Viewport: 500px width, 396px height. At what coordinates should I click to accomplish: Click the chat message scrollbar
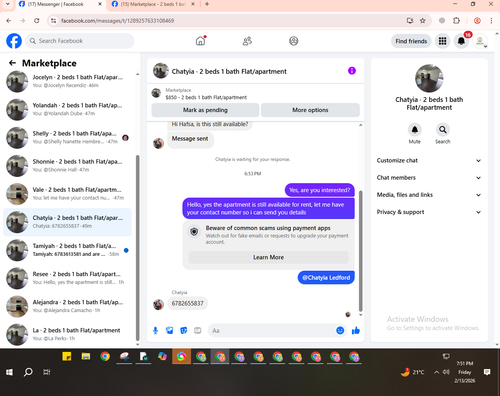pos(360,251)
